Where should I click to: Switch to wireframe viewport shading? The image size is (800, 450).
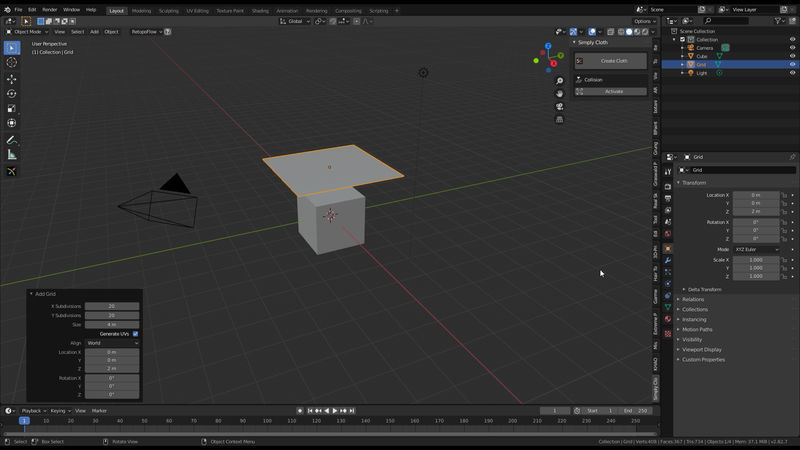click(x=621, y=32)
